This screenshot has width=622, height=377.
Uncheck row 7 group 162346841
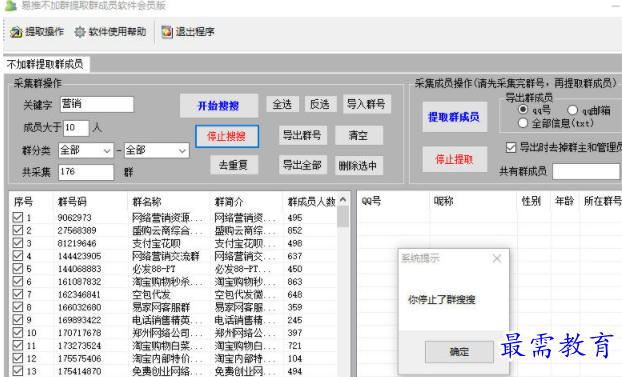point(18,294)
